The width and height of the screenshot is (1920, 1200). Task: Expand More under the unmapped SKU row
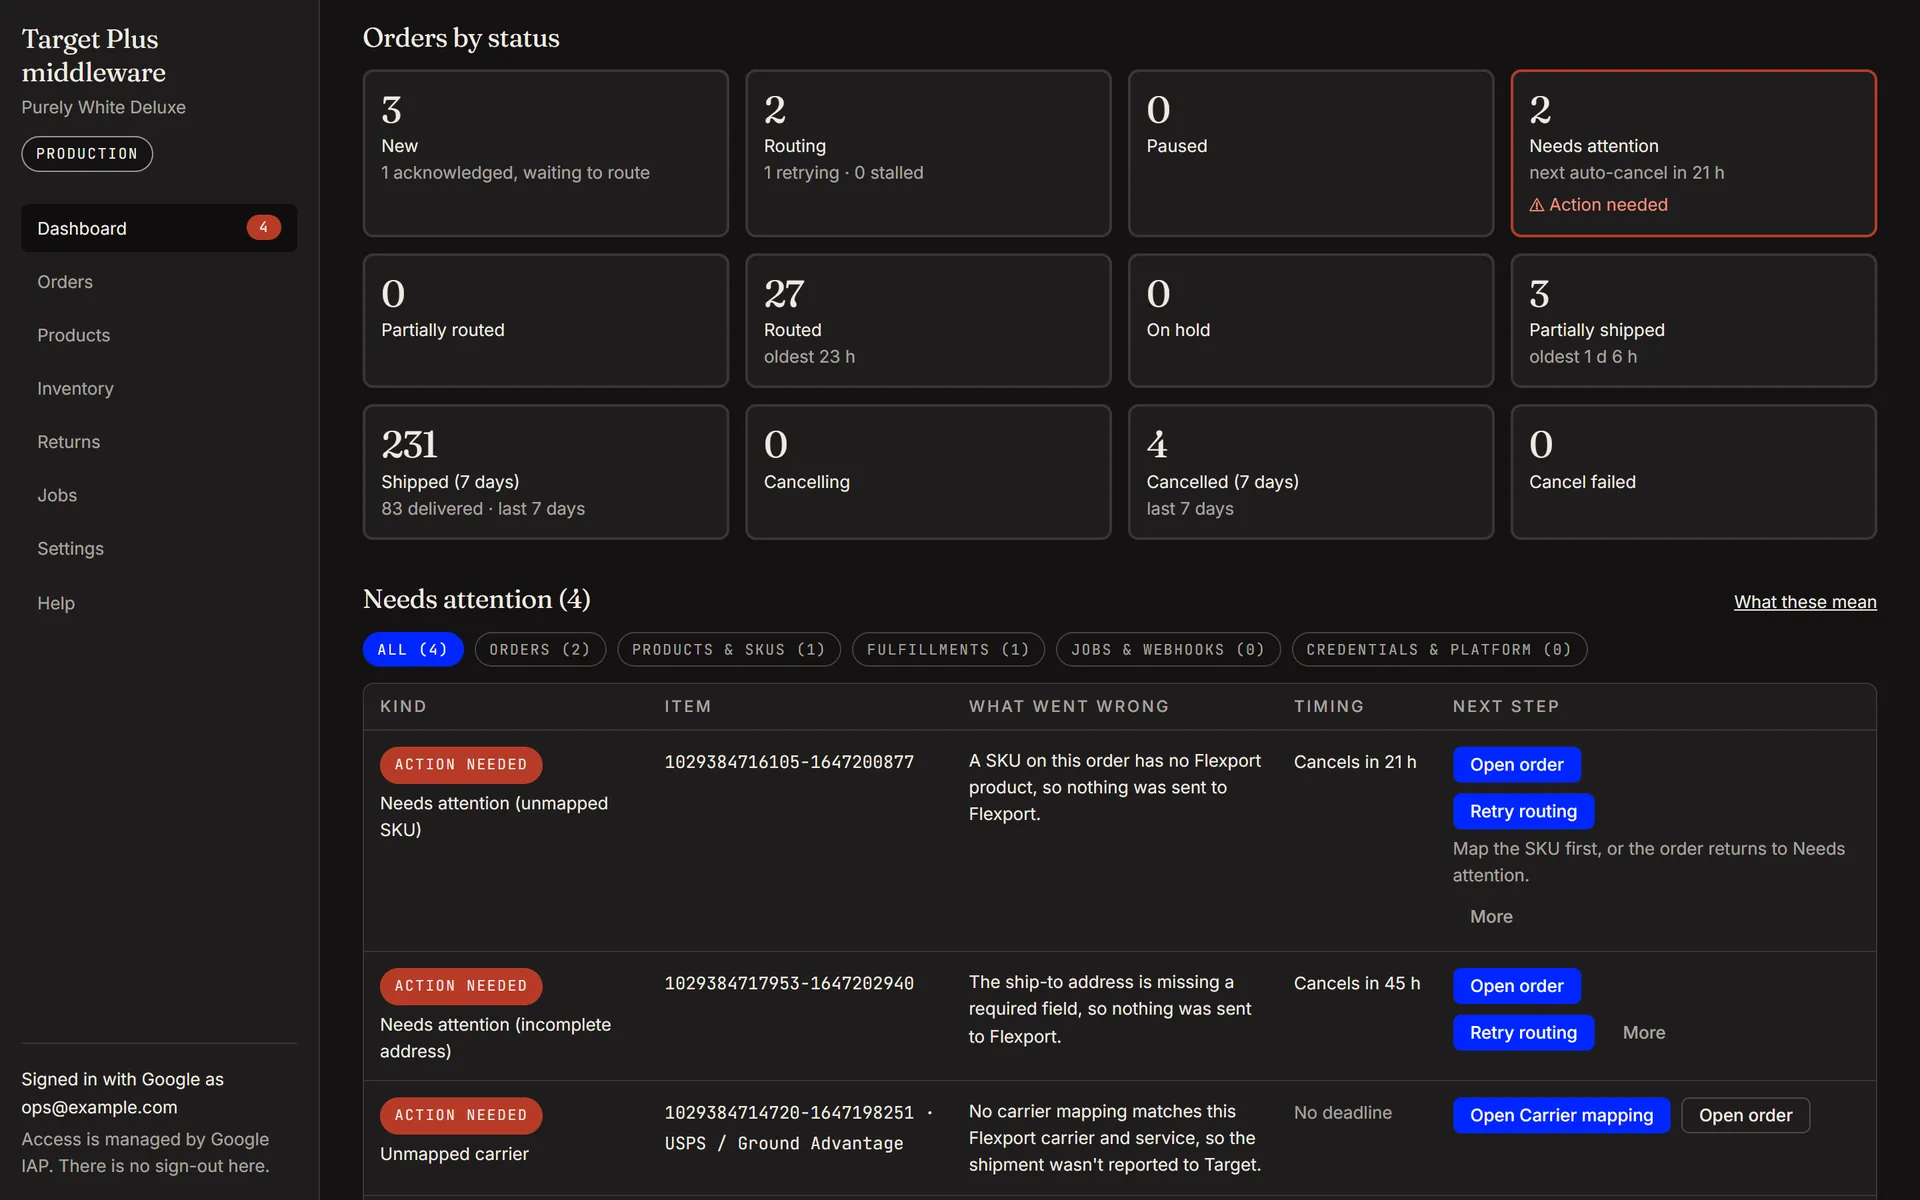(1491, 917)
